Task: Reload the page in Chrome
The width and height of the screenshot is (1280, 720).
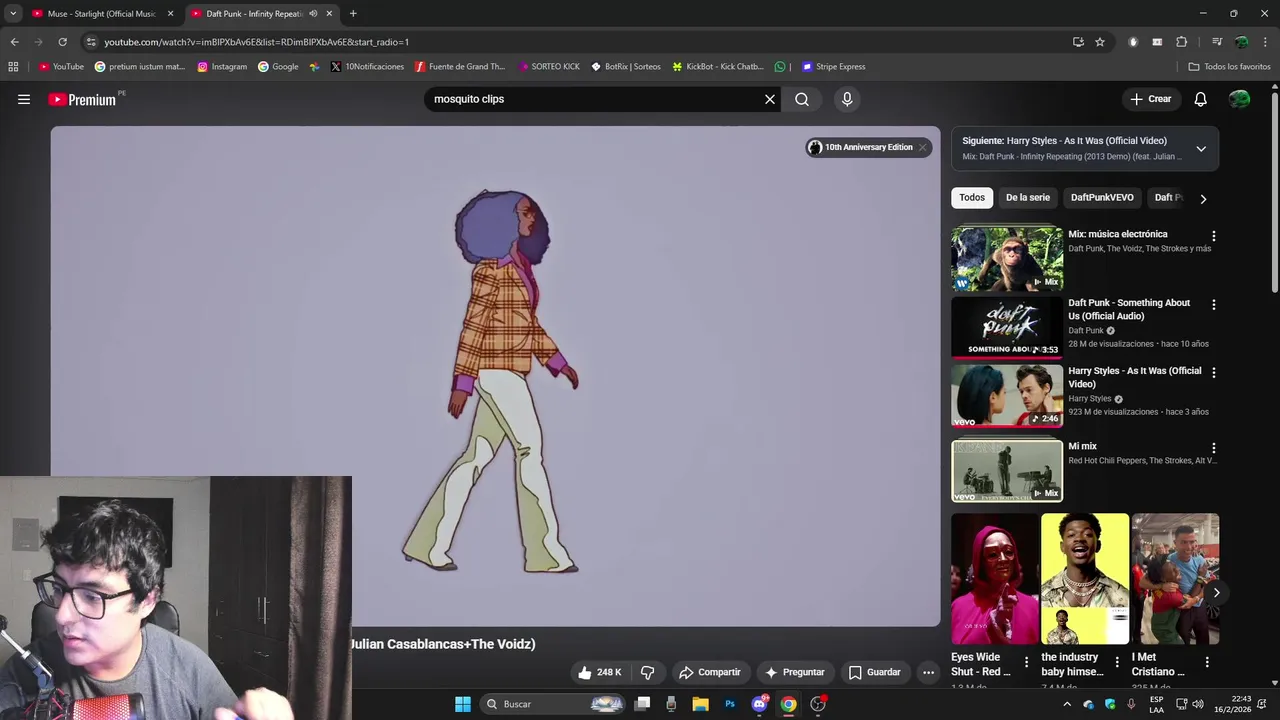Action: pos(62,42)
